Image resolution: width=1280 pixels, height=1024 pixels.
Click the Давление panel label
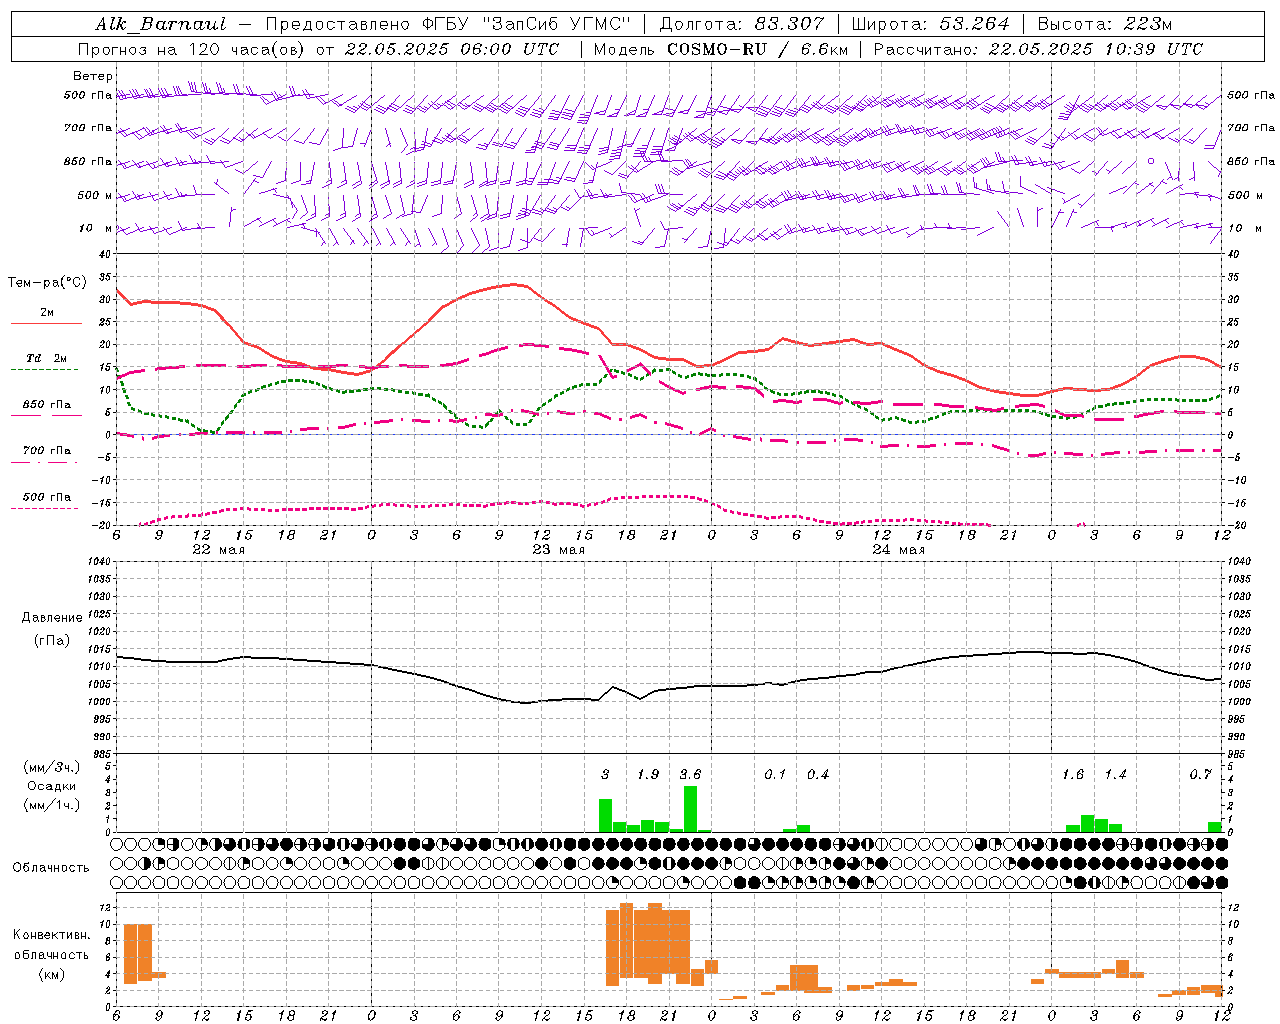click(52, 618)
